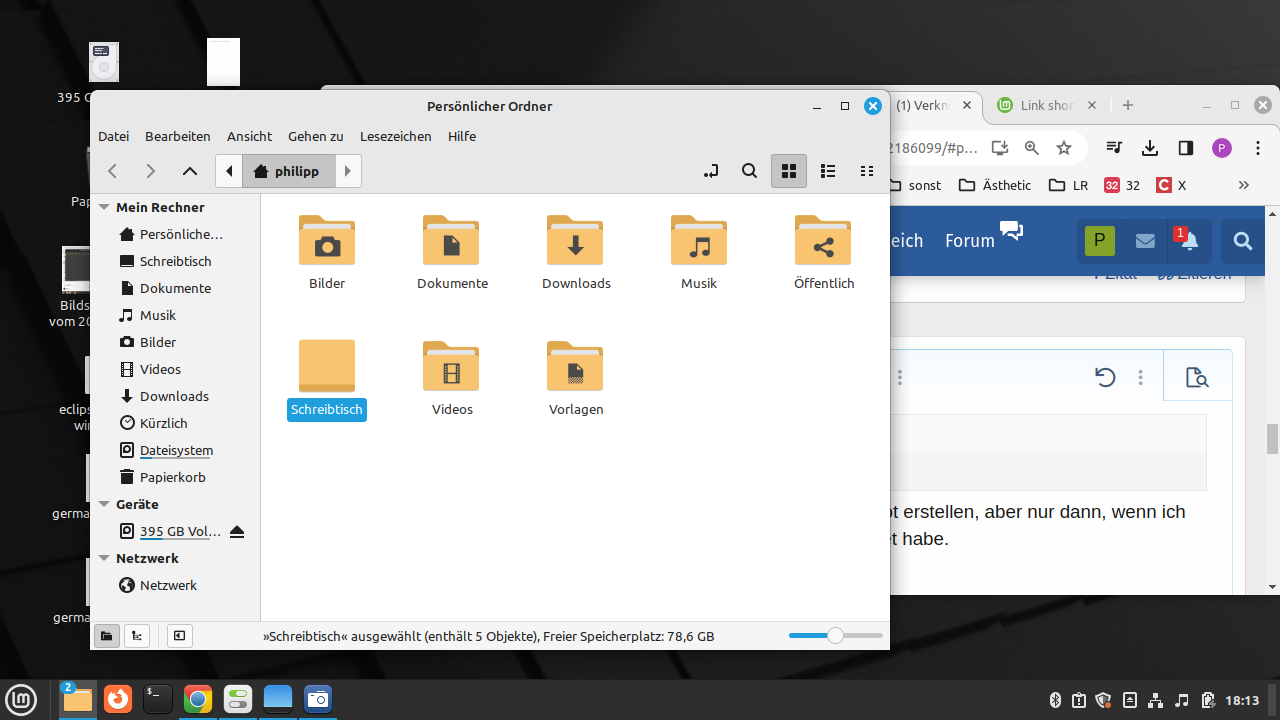This screenshot has width=1280, height=720.
Task: Click path bar left scroll arrow
Action: pyautogui.click(x=229, y=171)
